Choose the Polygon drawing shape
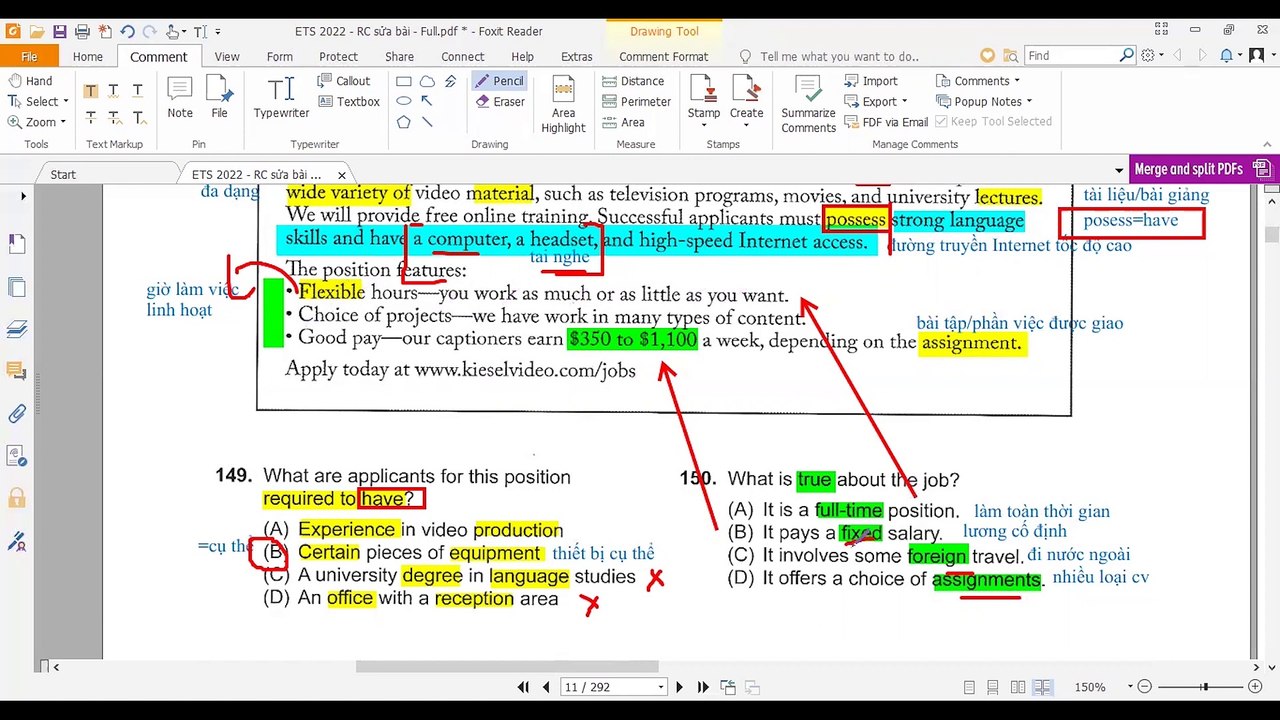The width and height of the screenshot is (1280, 720). (x=404, y=122)
